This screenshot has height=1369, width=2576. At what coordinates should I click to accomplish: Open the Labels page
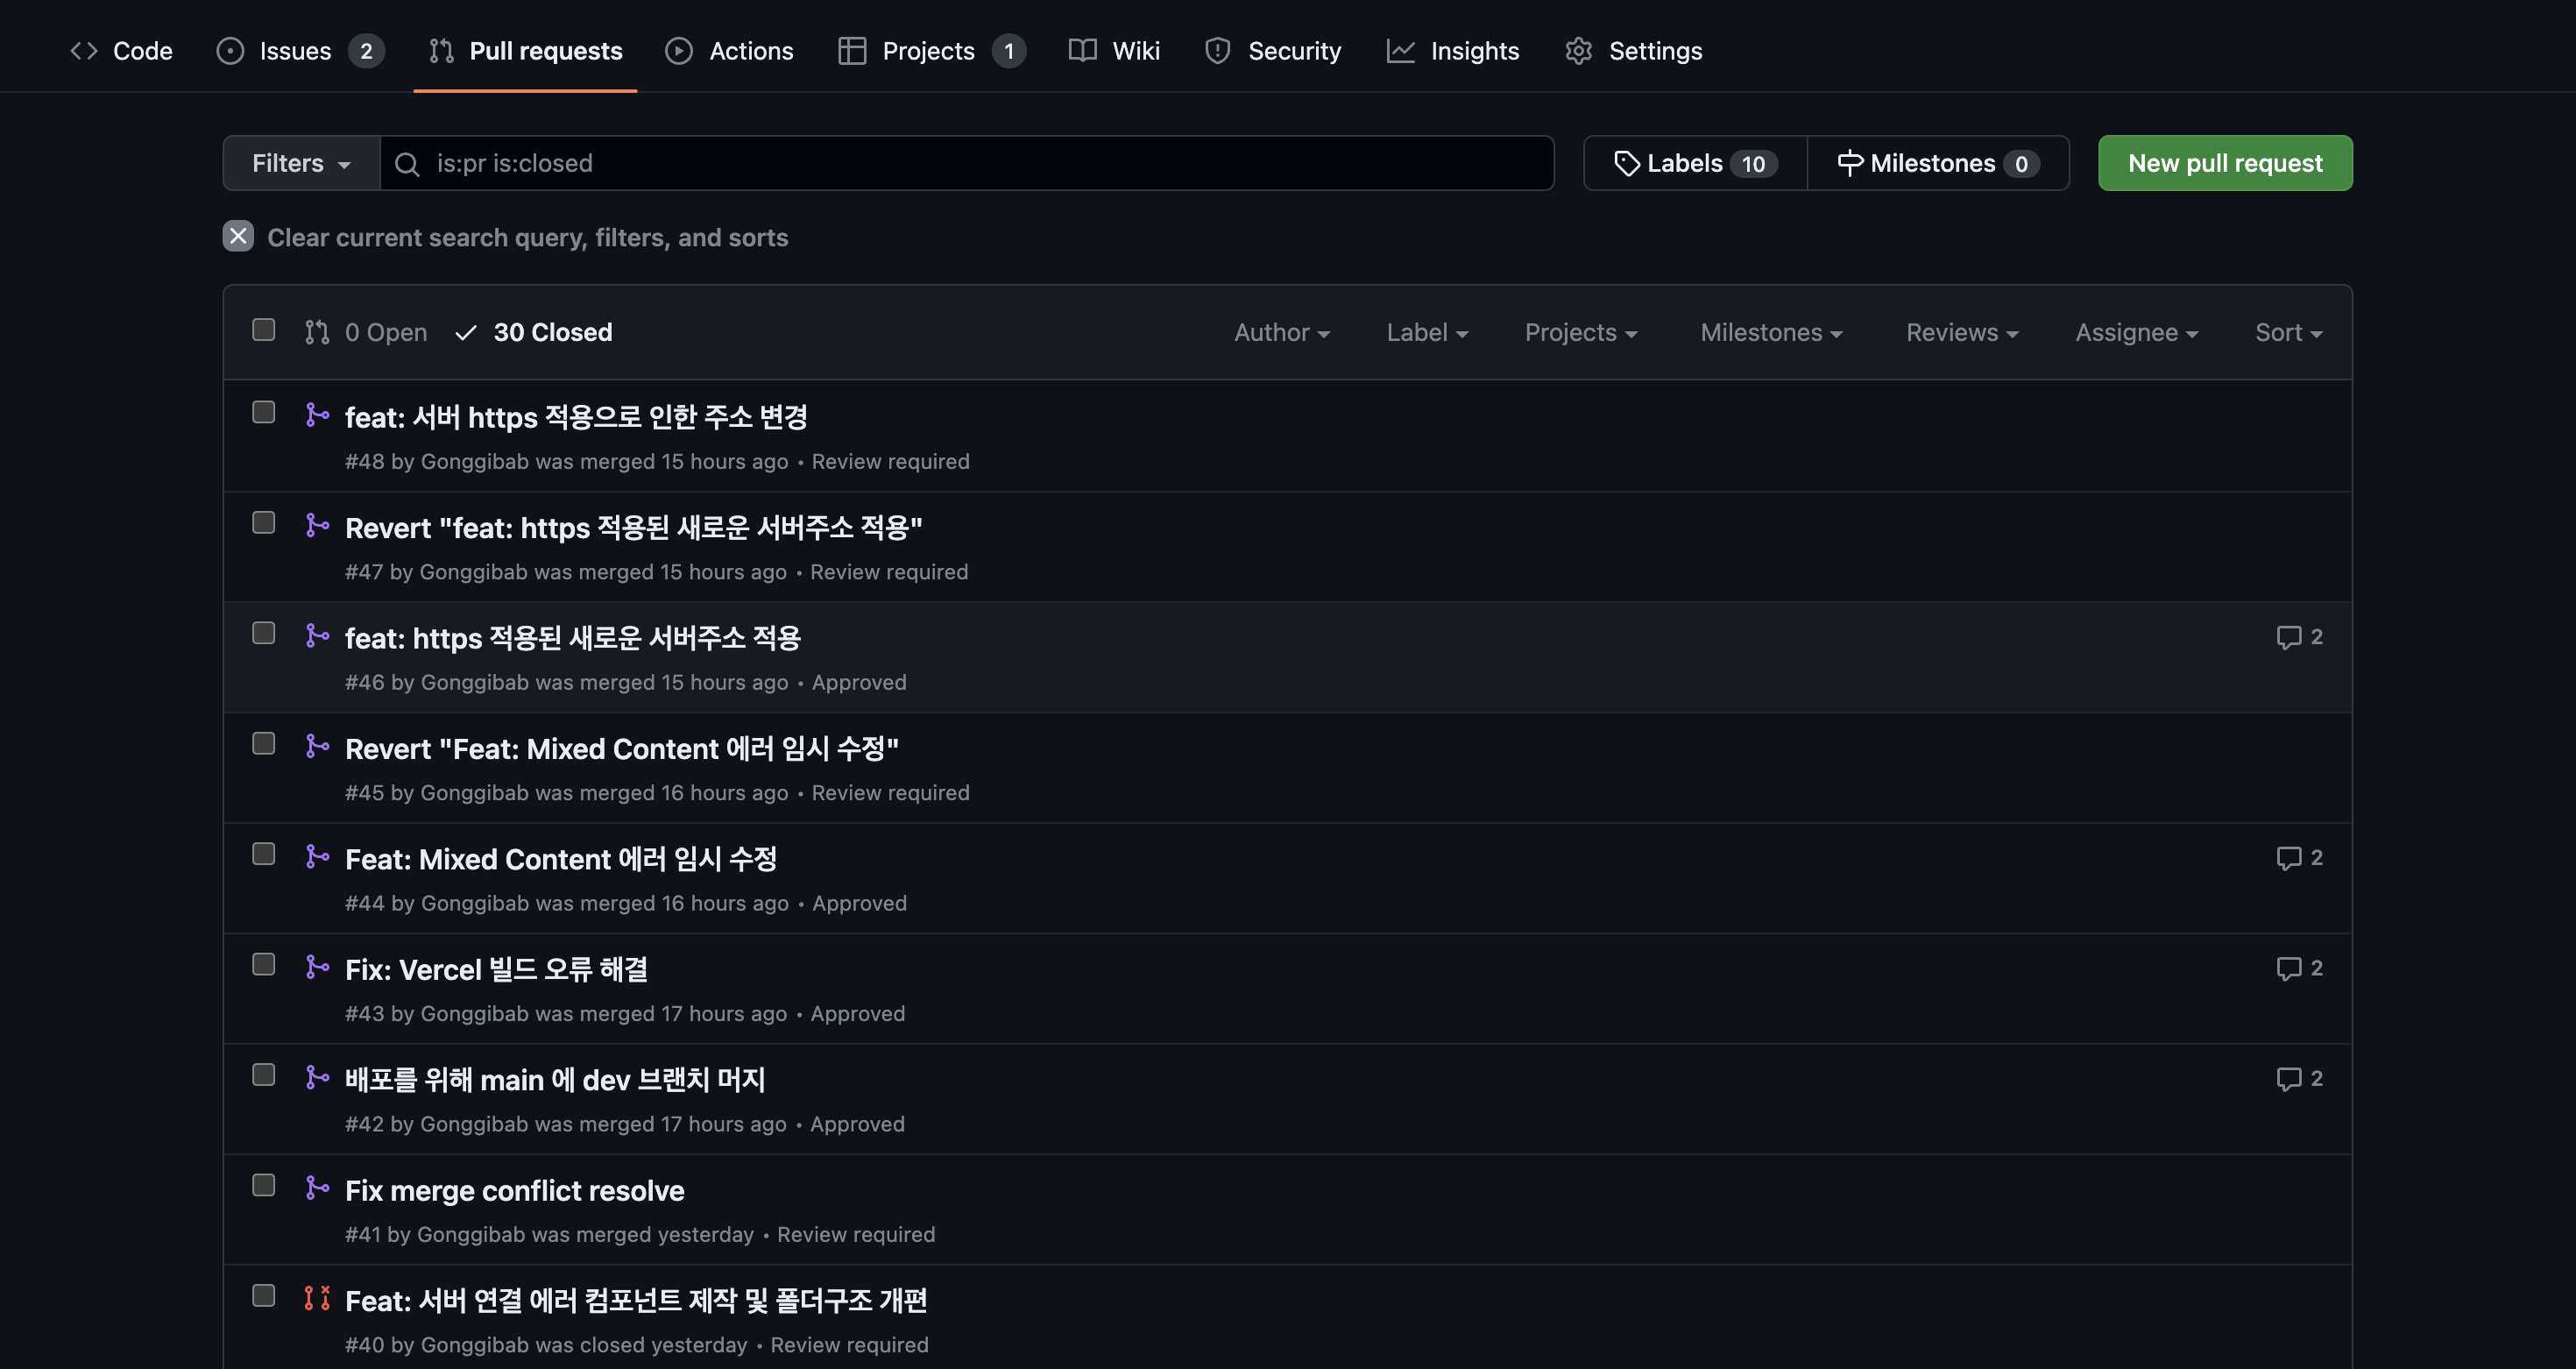(1696, 163)
